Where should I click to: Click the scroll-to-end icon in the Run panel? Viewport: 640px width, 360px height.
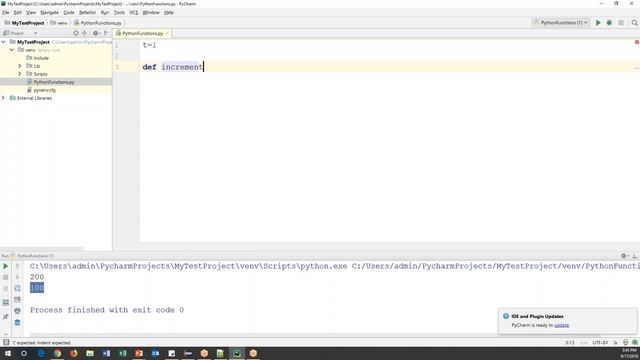[17, 300]
